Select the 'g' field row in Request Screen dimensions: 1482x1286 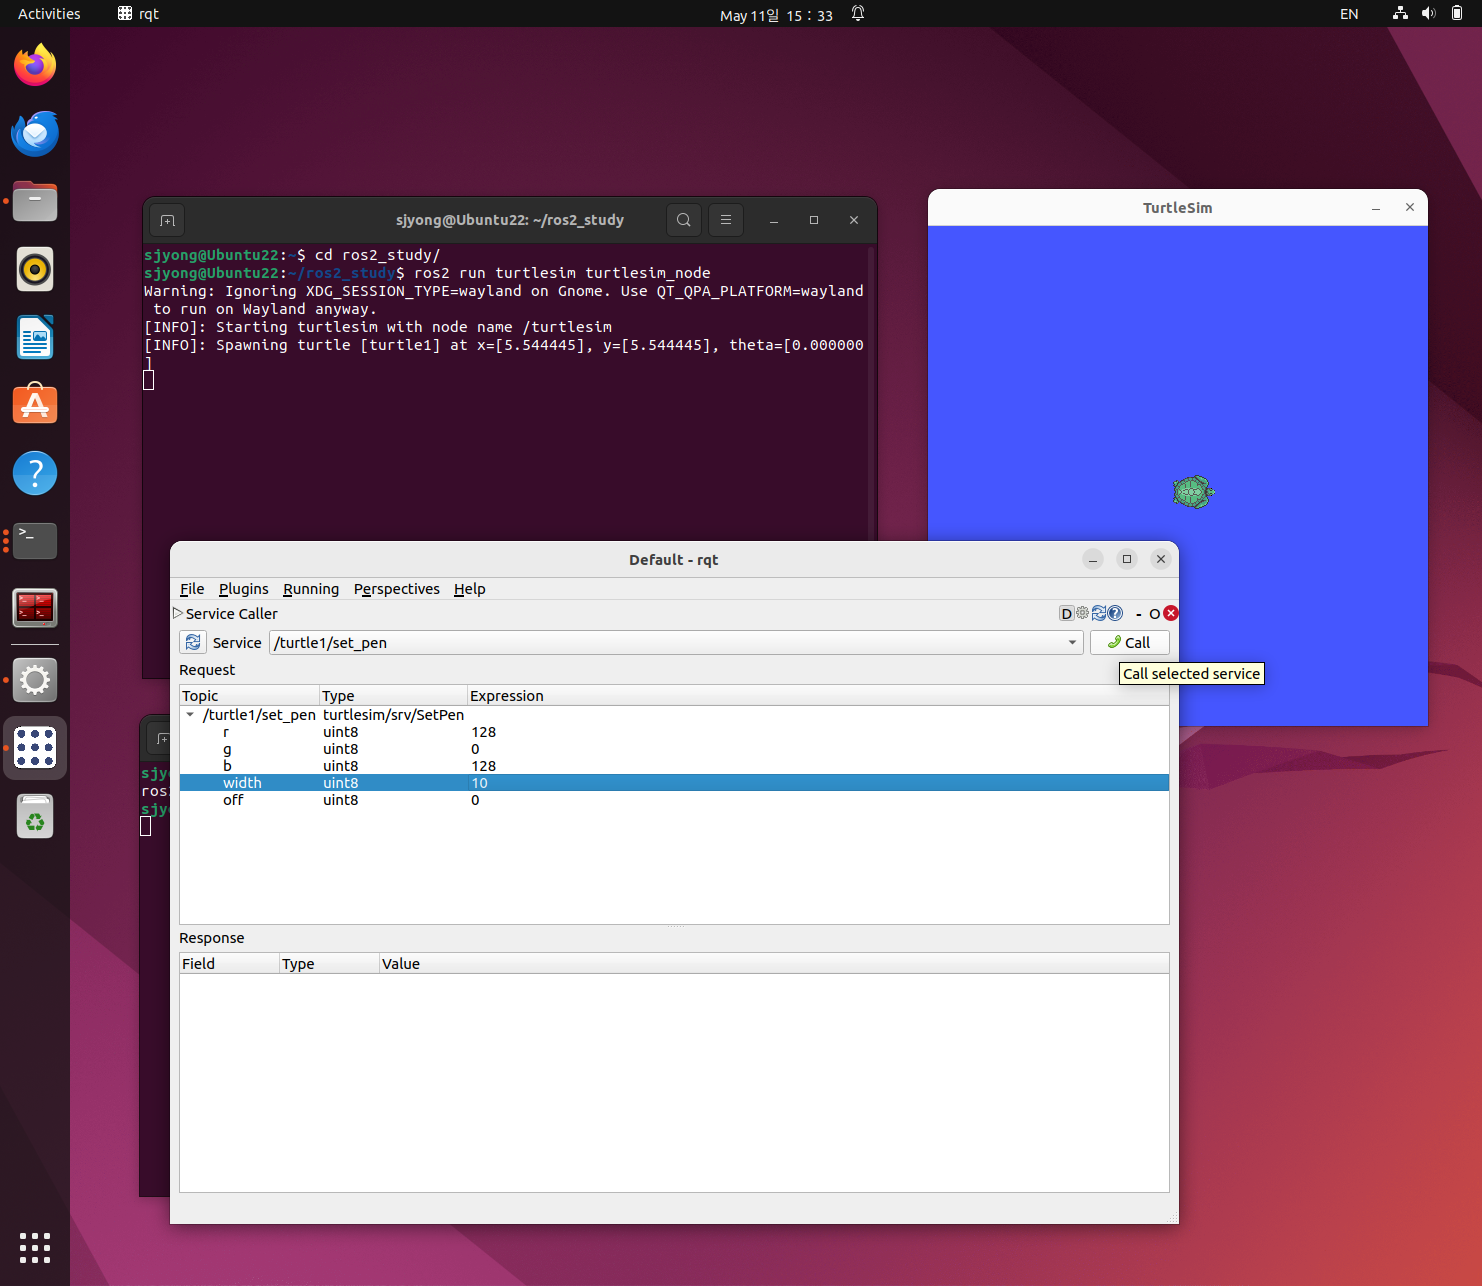674,749
